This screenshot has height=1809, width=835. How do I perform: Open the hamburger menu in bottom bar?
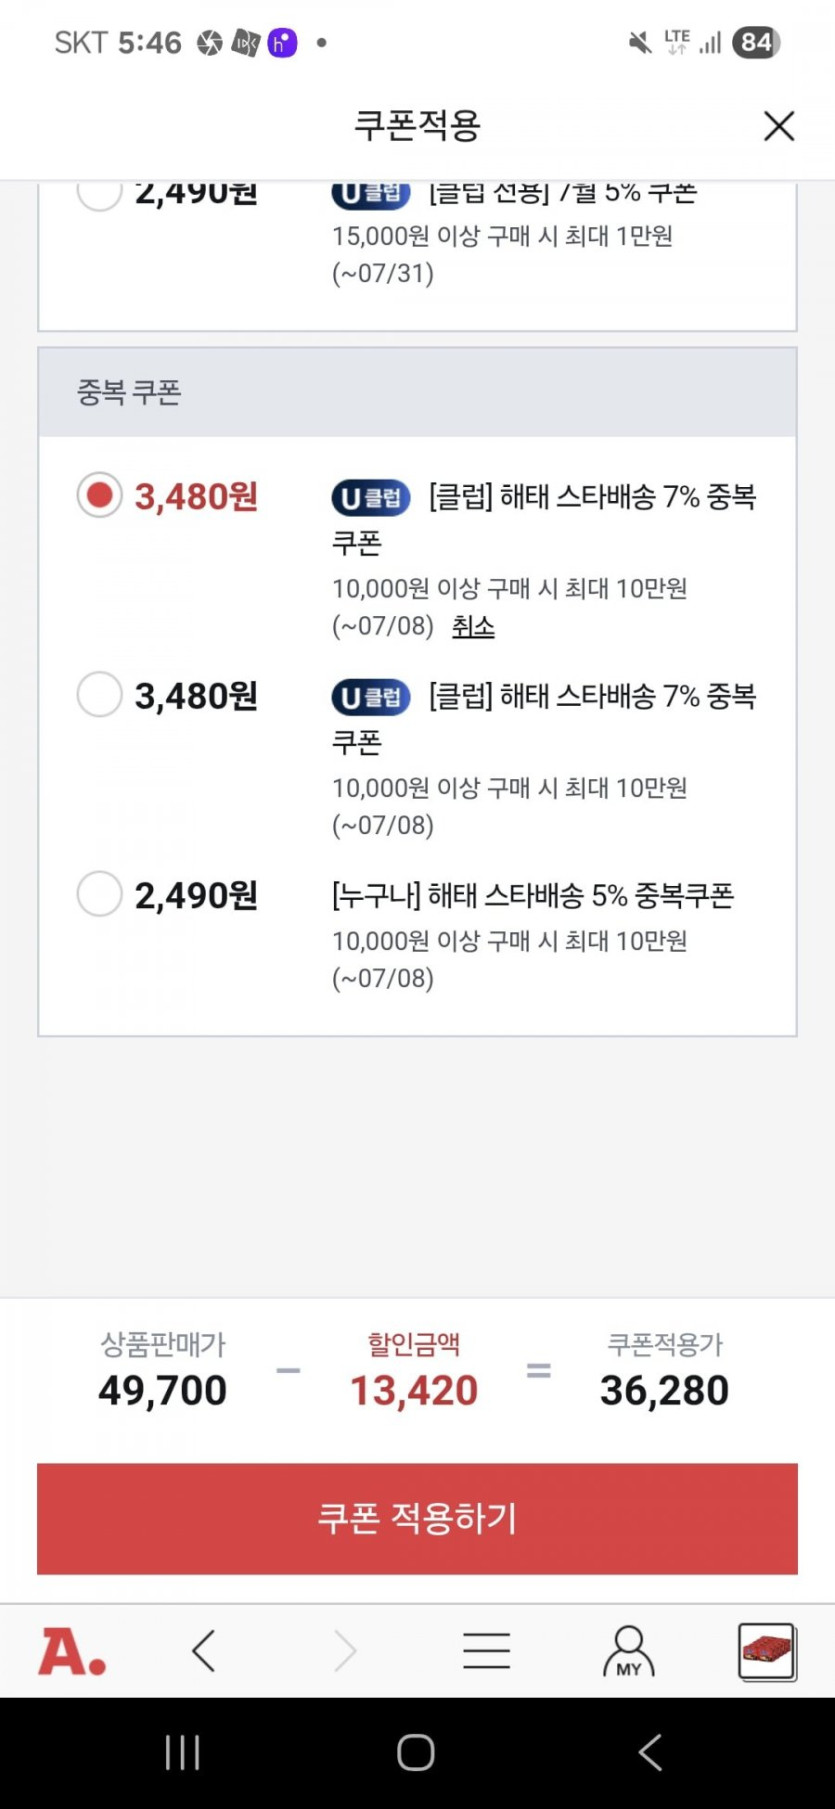pos(487,1651)
